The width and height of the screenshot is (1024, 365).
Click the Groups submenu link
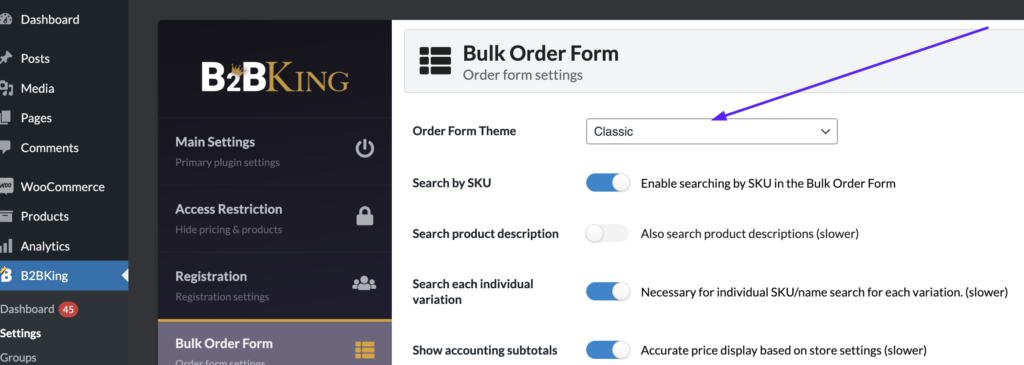pos(18,358)
